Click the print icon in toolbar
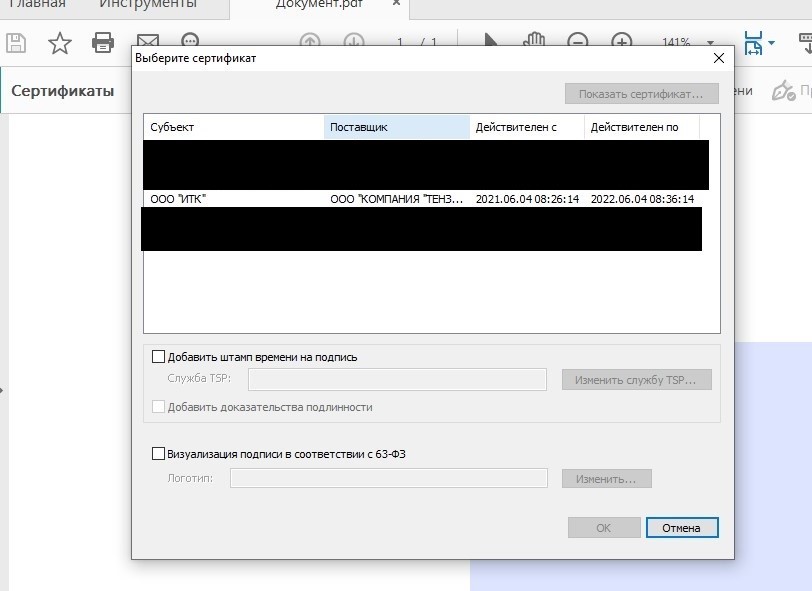Viewport: 812px width, 591px height. coord(103,43)
